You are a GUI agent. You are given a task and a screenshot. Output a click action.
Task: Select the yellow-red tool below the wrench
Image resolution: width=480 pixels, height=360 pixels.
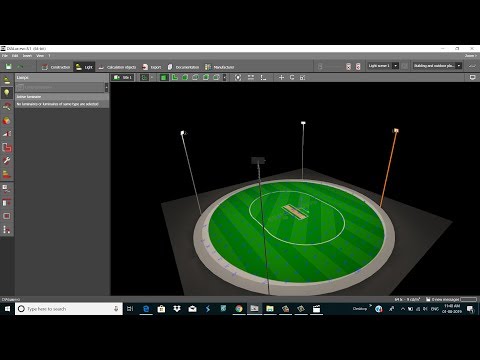coord(7,174)
